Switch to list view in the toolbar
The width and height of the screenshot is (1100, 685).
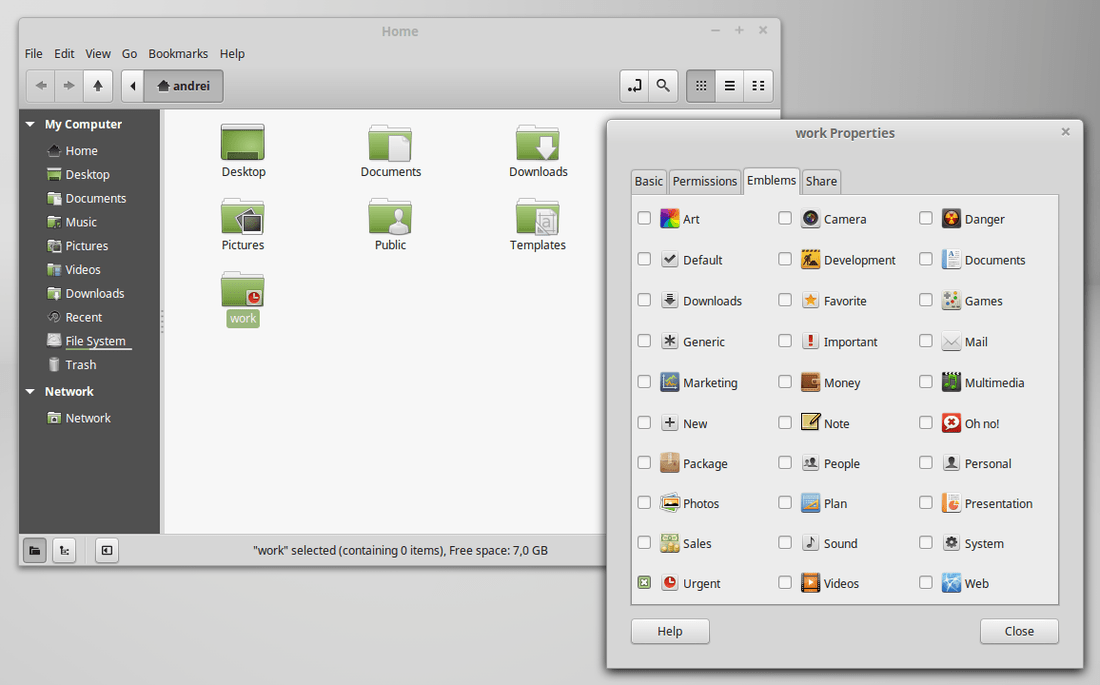click(x=729, y=86)
